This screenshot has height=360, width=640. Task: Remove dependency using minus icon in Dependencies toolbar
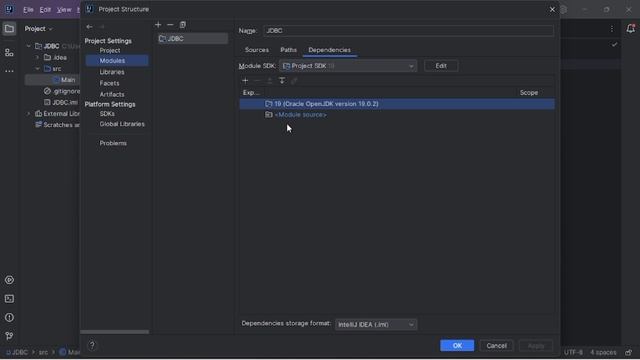pyautogui.click(x=257, y=80)
